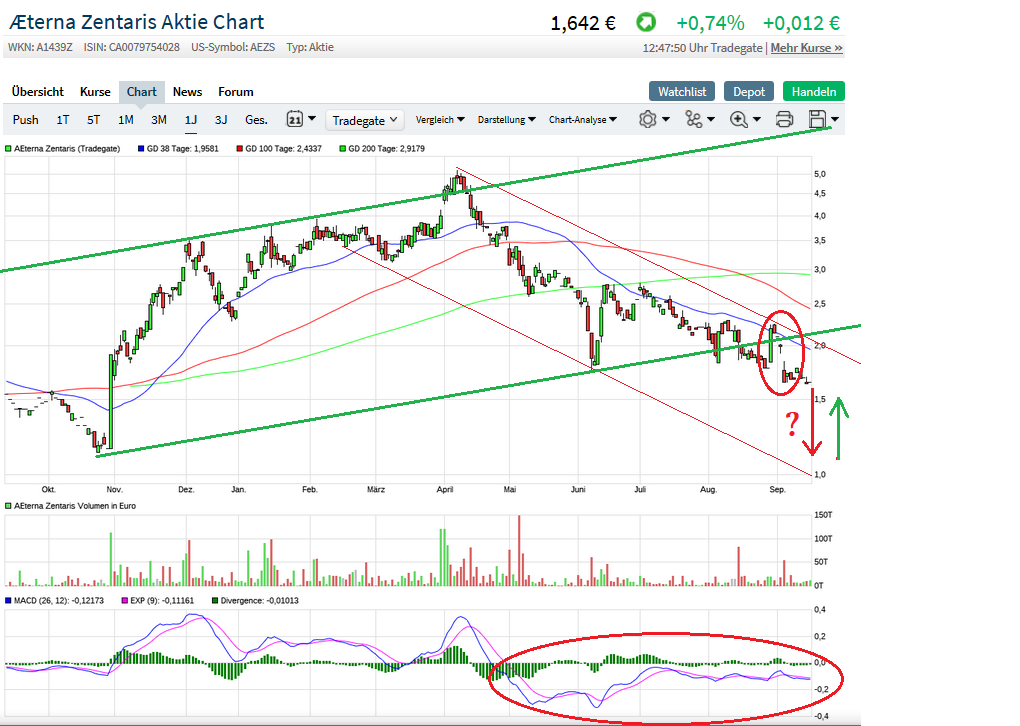Viewport: 1020px width, 726px height.
Task: Click the current price 1,642 €
Action: 583,23
